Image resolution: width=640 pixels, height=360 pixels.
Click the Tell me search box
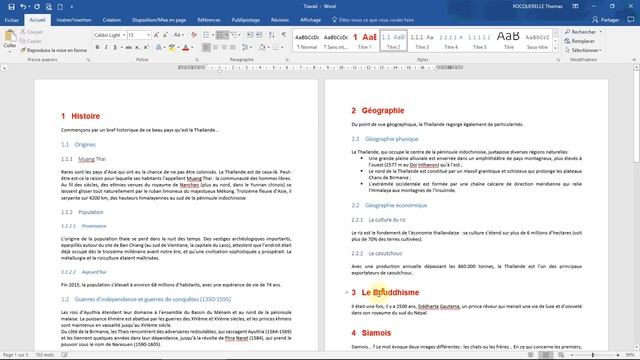coord(373,20)
